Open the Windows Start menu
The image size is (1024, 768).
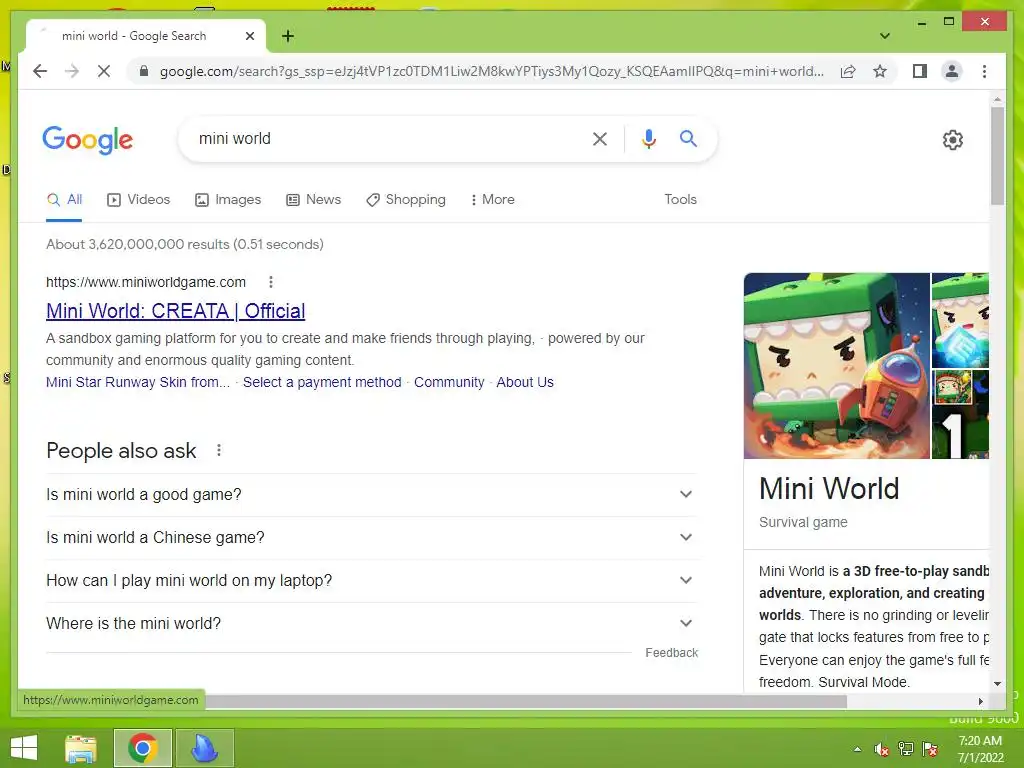[x=24, y=748]
